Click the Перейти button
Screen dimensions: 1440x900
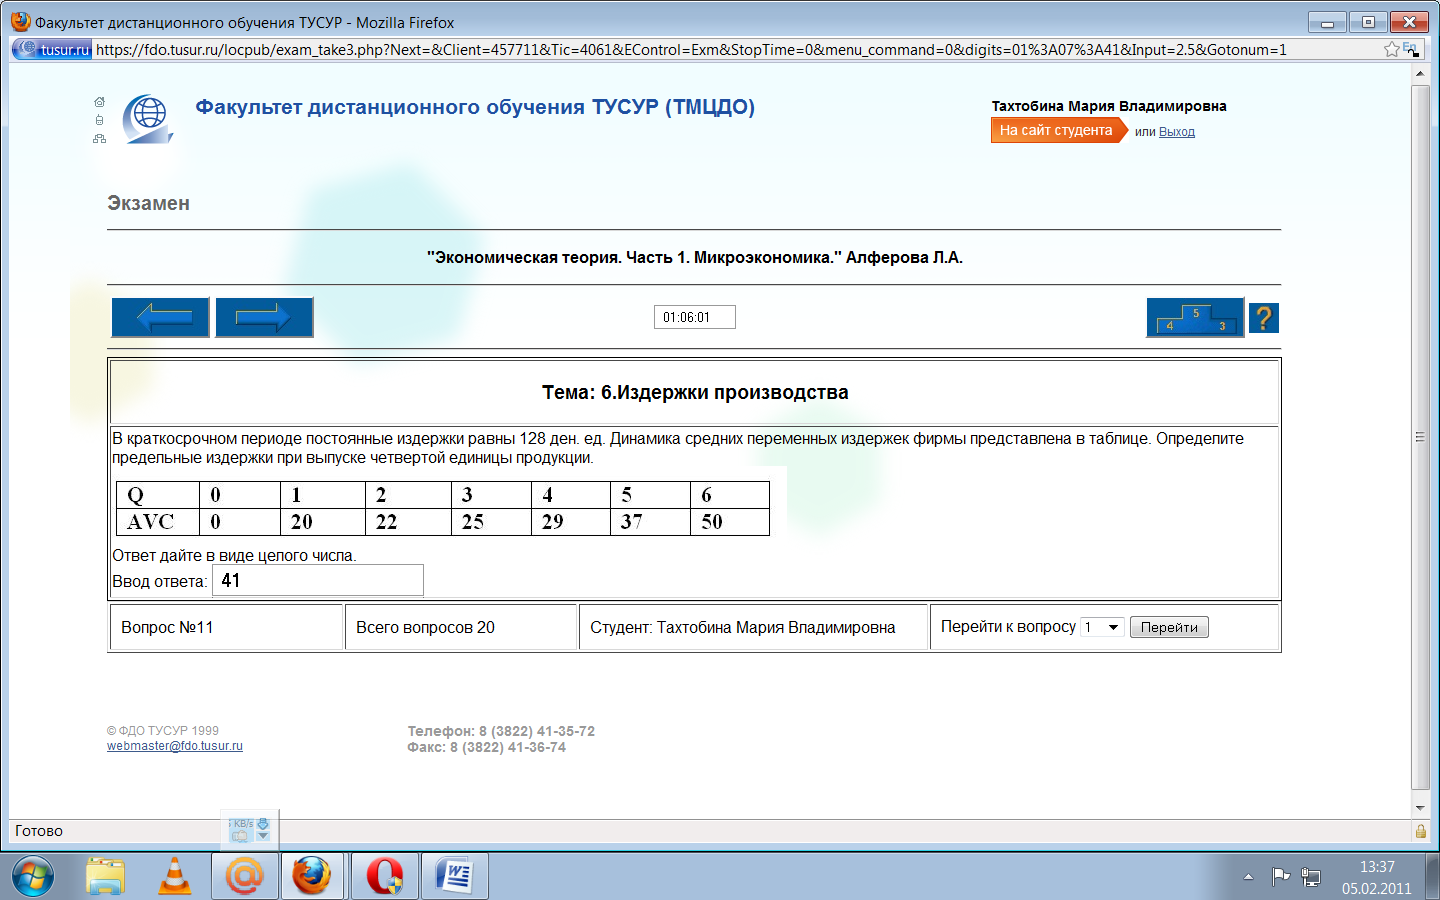pos(1169,627)
